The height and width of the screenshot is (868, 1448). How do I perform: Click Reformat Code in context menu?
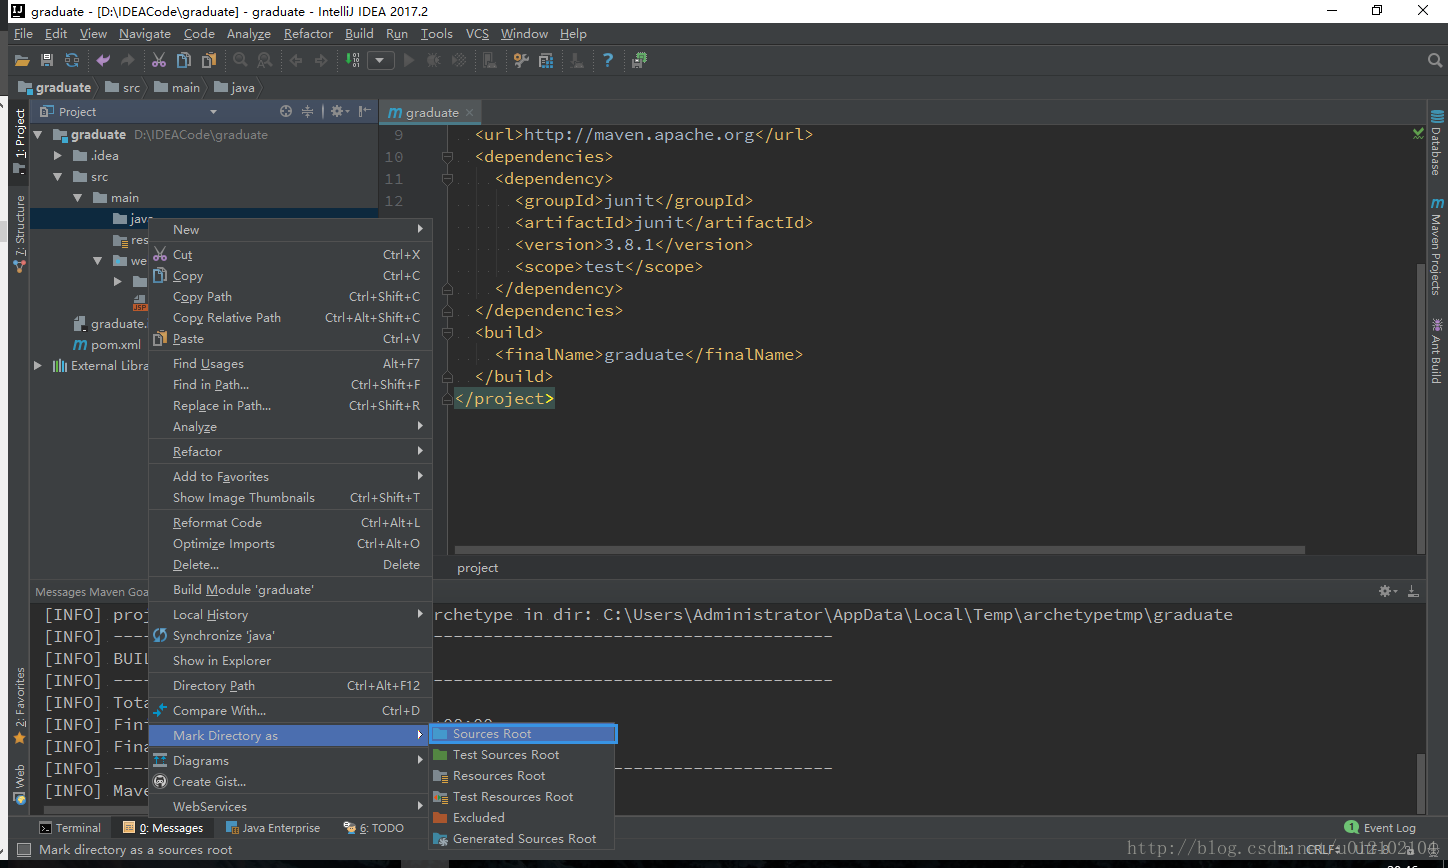[x=290, y=523]
